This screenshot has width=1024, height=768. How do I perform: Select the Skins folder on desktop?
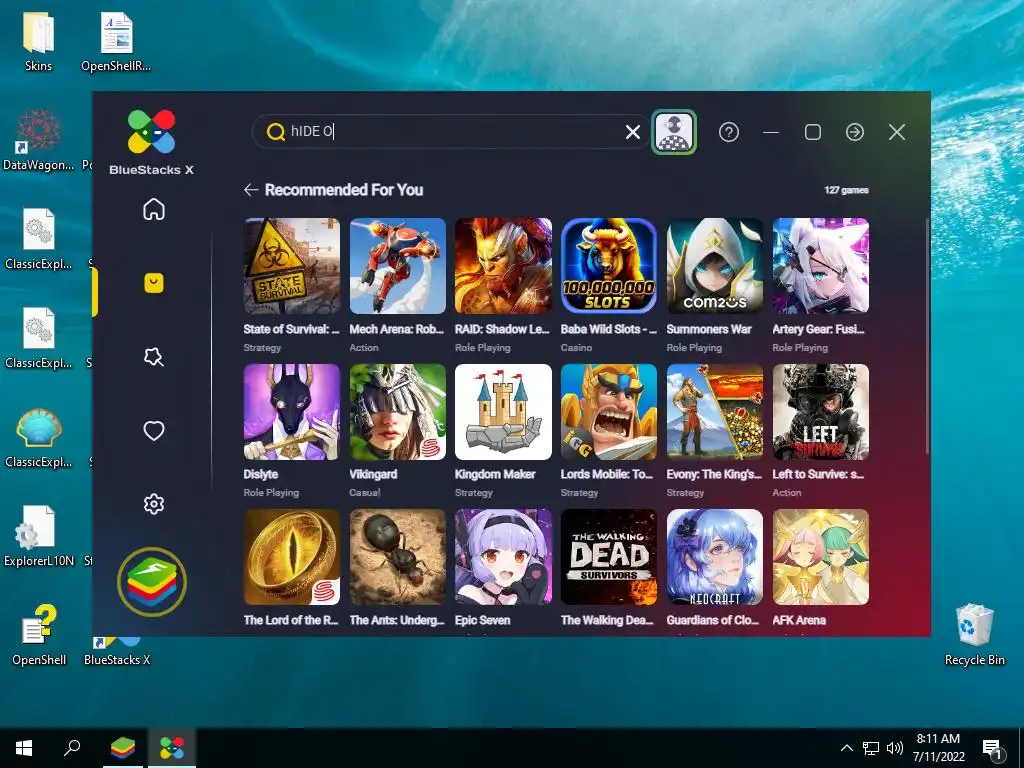pyautogui.click(x=38, y=40)
